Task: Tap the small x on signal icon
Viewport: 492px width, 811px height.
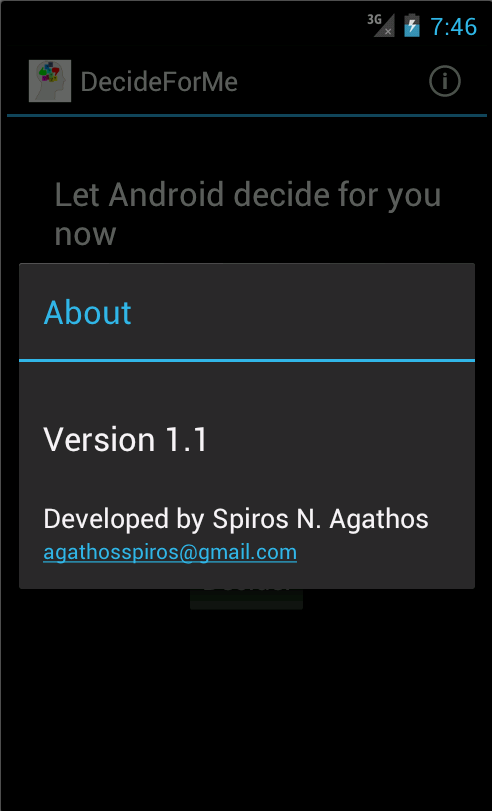Action: tap(388, 32)
